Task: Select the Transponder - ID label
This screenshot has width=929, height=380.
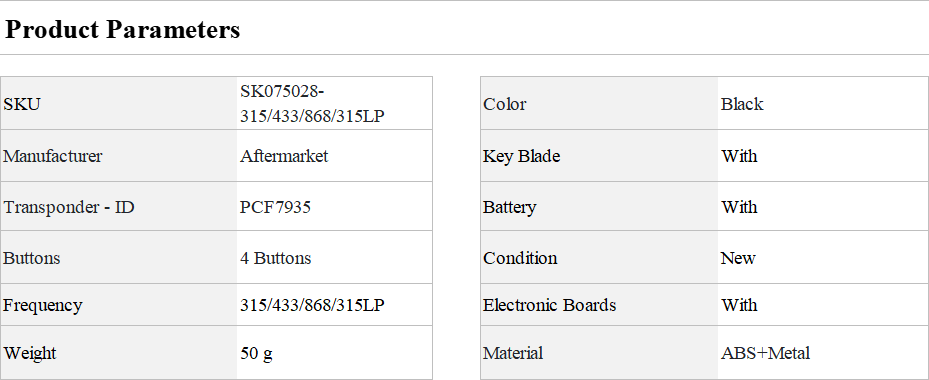Action: click(69, 207)
